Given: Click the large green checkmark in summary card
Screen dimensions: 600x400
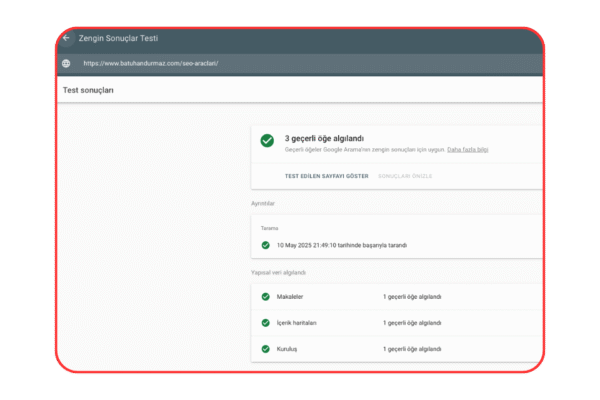Looking at the screenshot, I should 267,140.
